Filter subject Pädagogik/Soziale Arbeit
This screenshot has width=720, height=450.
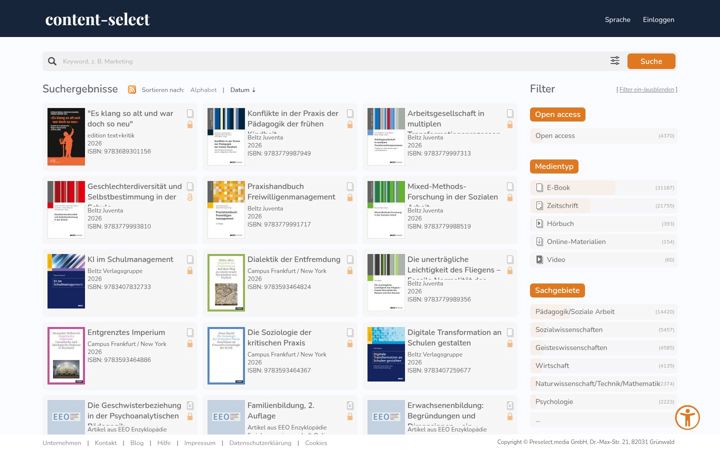603,312
